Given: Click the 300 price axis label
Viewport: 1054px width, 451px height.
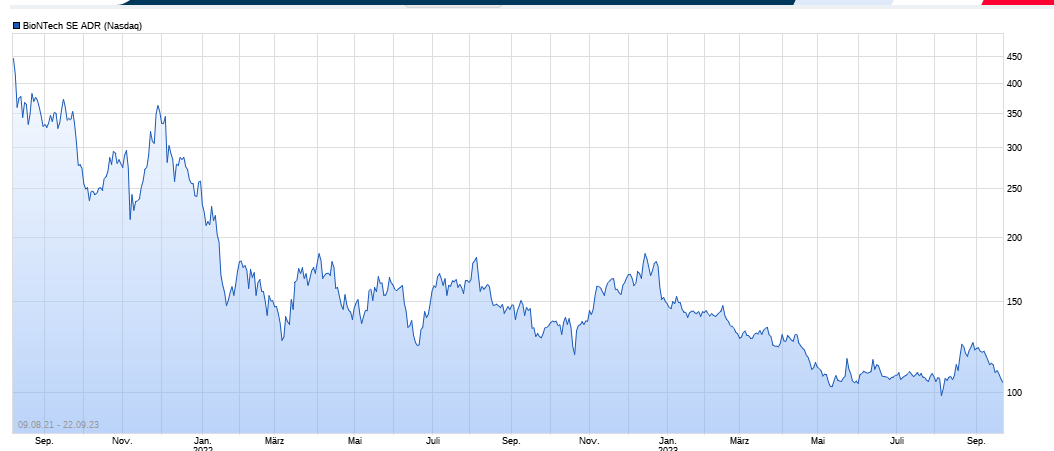Looking at the screenshot, I should click(1014, 148).
